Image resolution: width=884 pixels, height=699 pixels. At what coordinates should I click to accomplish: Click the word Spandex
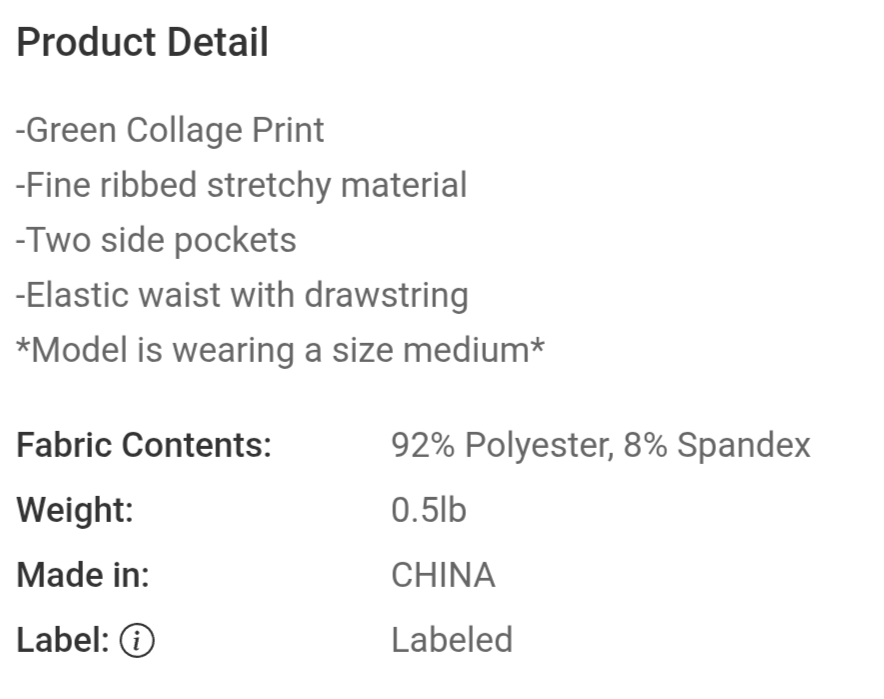pos(744,446)
